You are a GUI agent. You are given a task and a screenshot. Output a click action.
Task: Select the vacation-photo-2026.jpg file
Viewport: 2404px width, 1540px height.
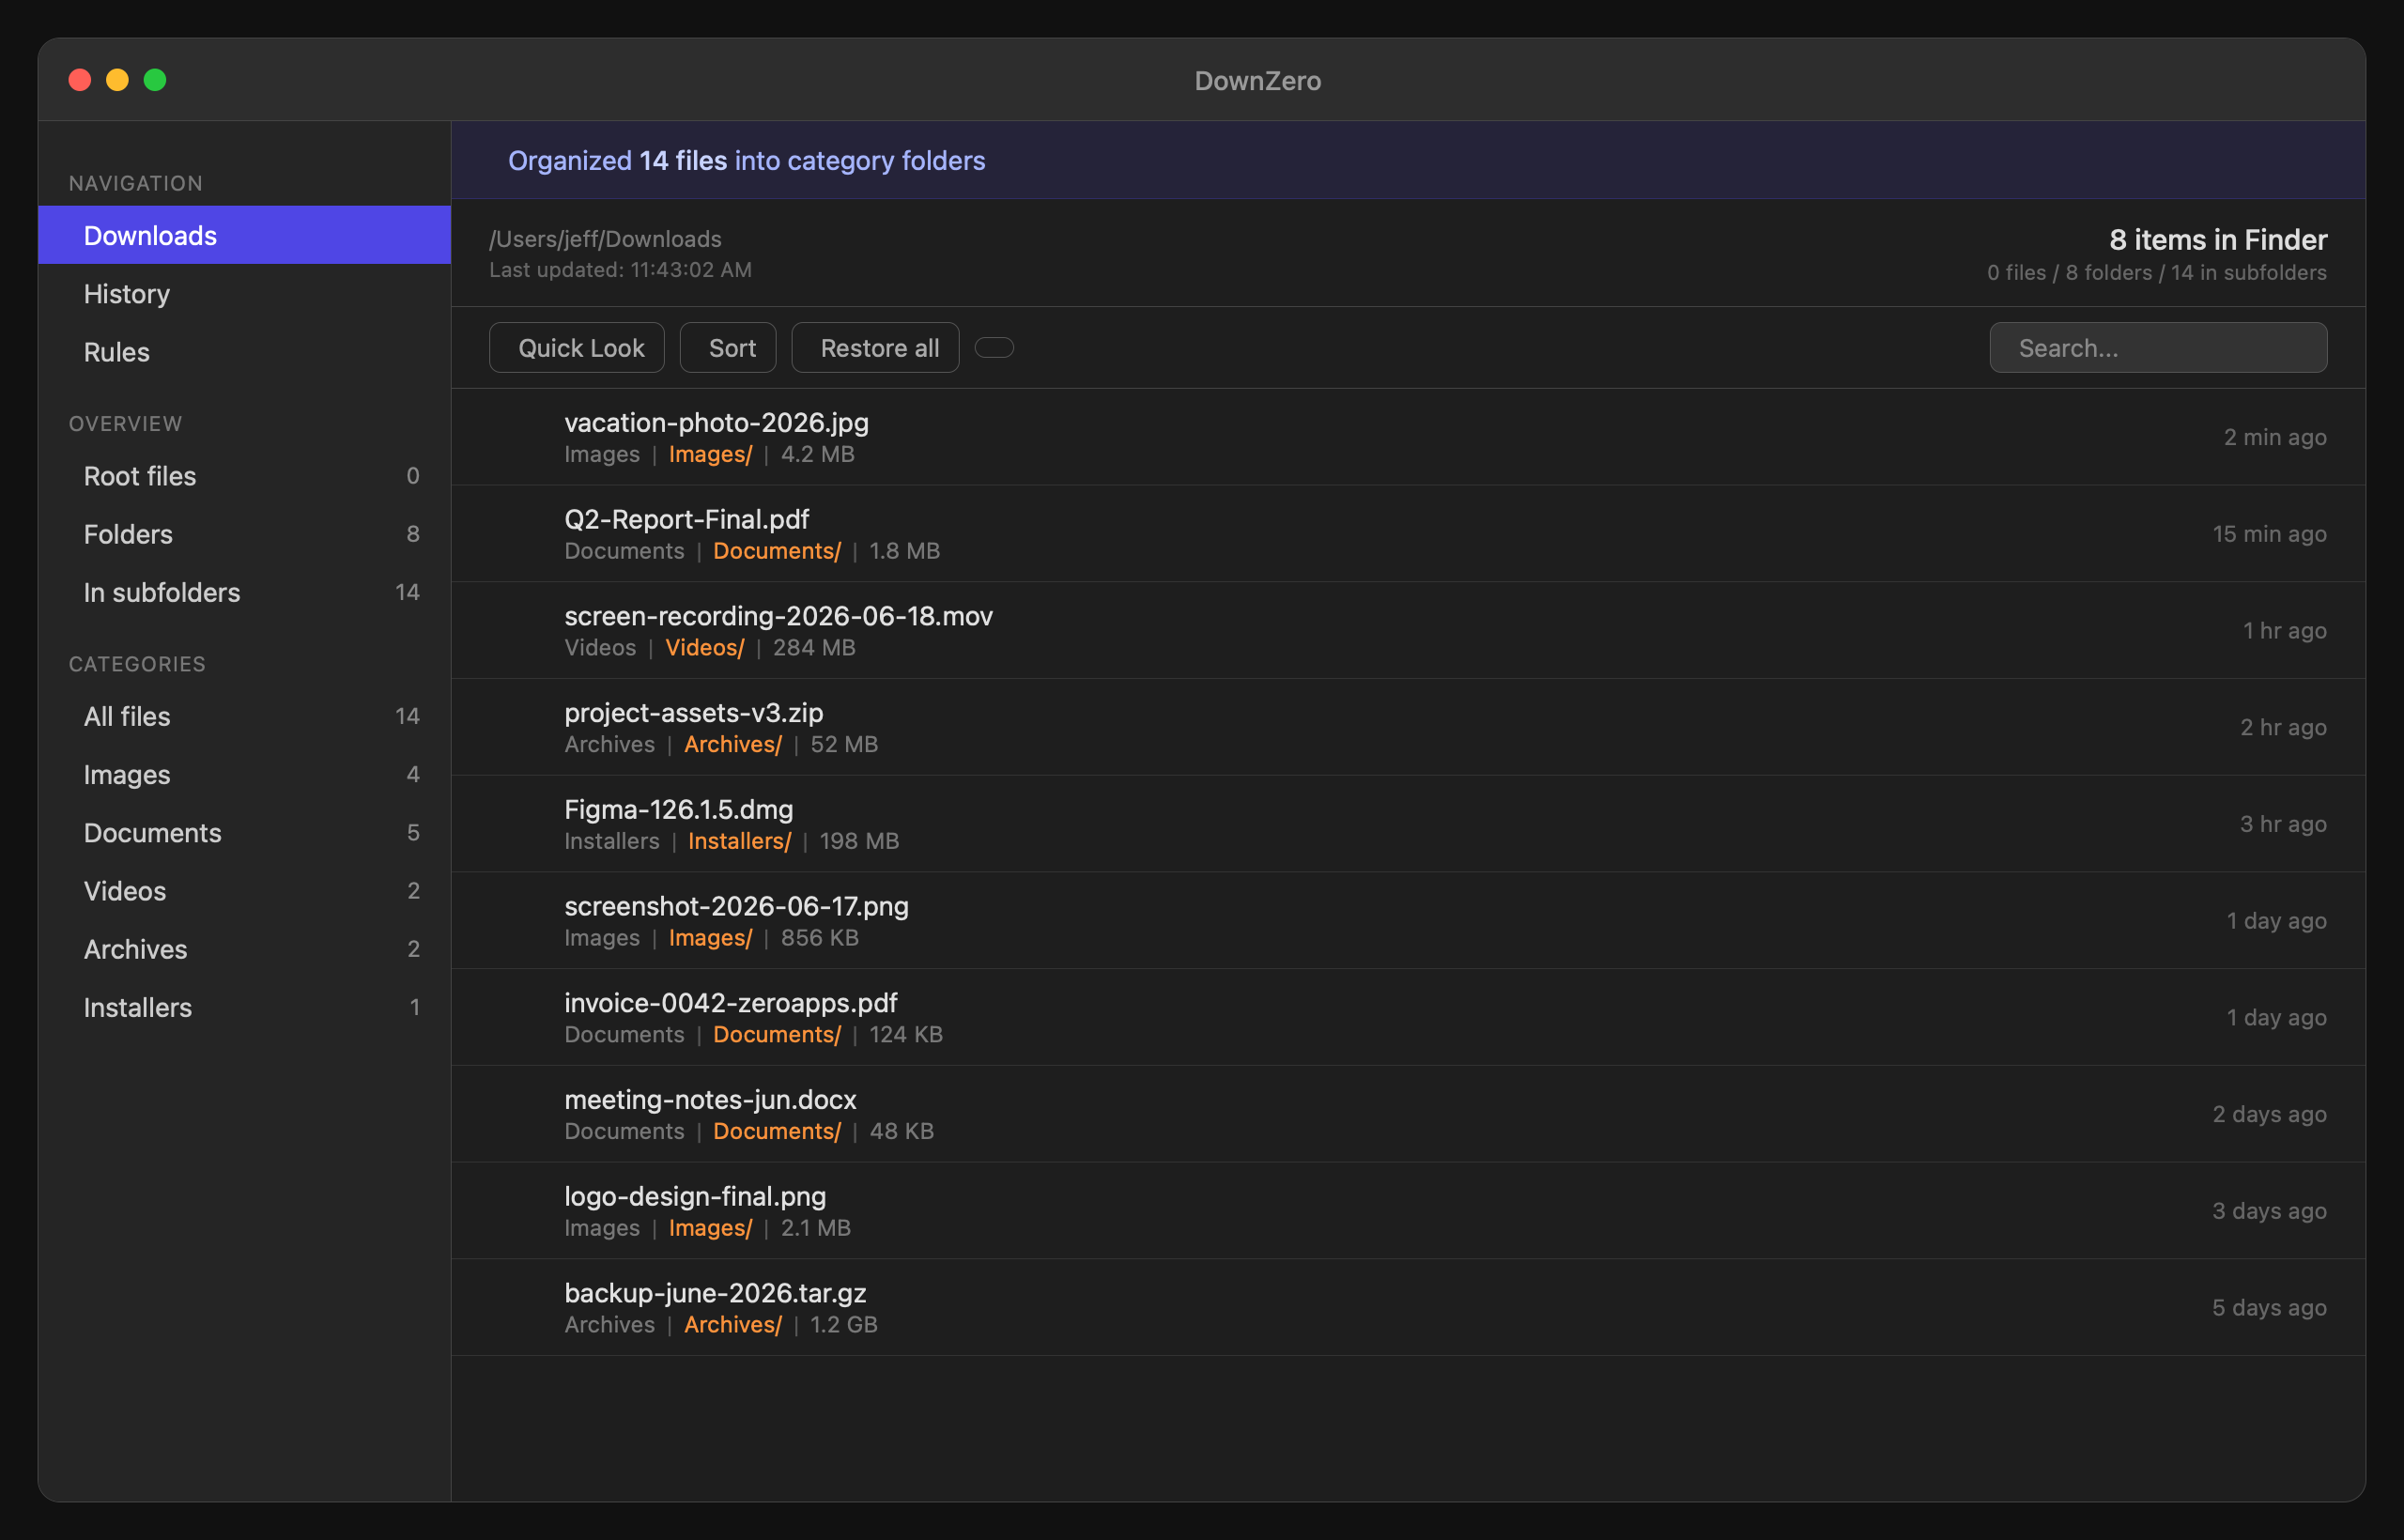coord(1408,437)
